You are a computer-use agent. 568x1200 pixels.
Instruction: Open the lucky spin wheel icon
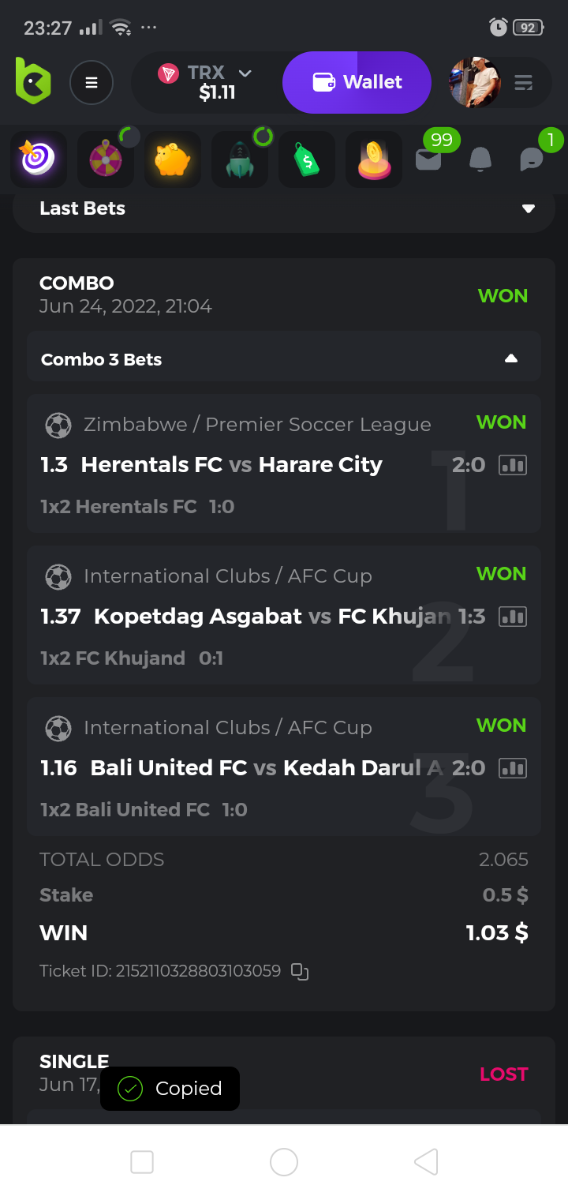[105, 159]
